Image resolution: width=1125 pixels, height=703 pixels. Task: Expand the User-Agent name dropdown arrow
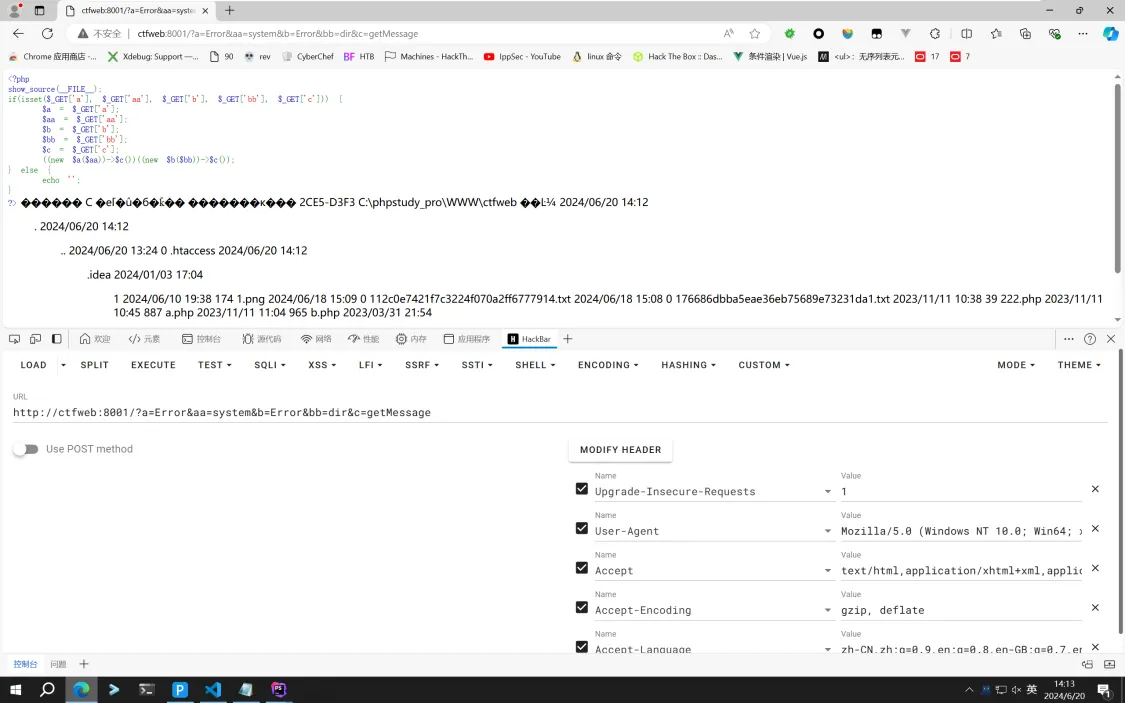point(827,532)
